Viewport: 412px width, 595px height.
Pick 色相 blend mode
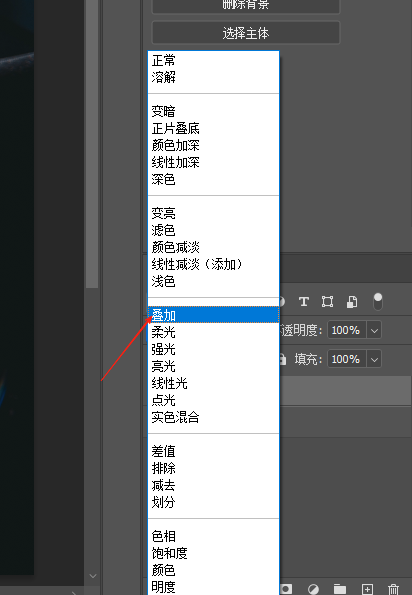[214, 537]
